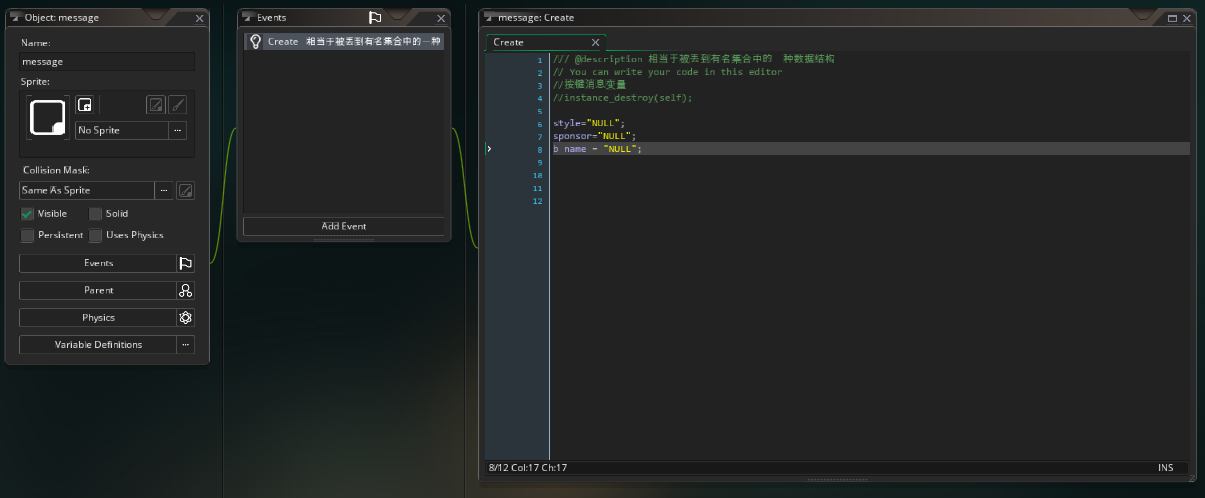Click the flag icon in Events title bar

[x=375, y=17]
